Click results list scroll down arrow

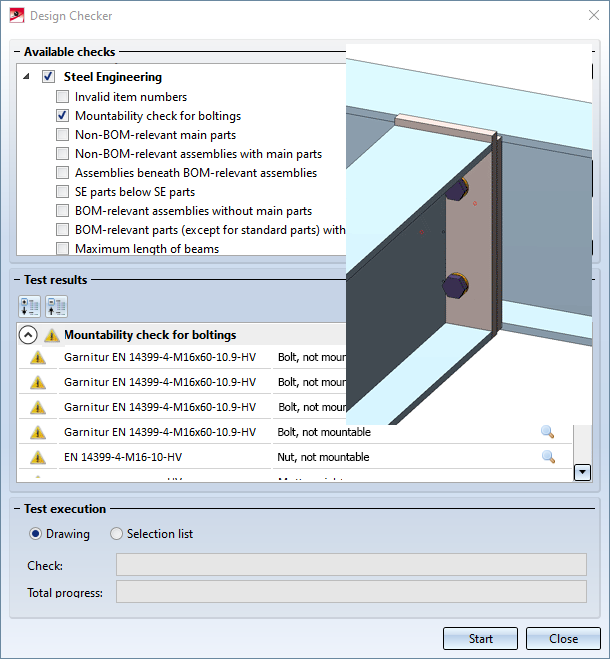pos(582,472)
